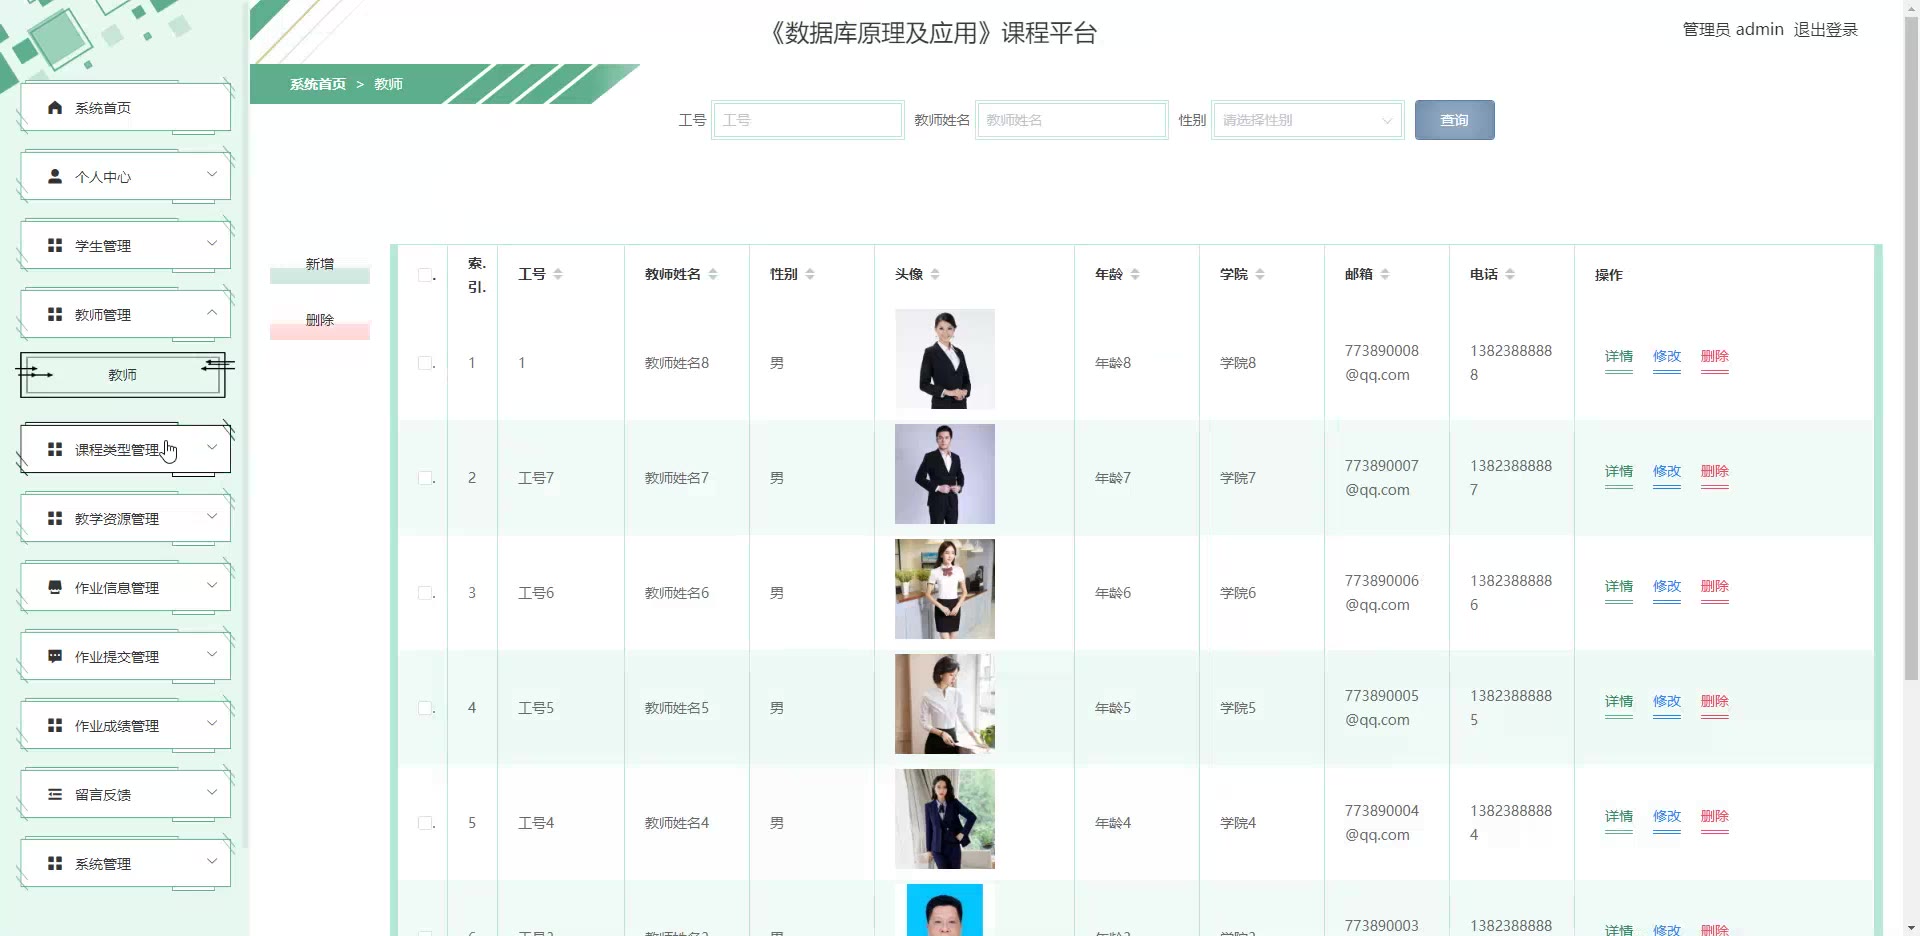
Task: Click the avatar photo of 教师姓名4
Action: (x=945, y=819)
